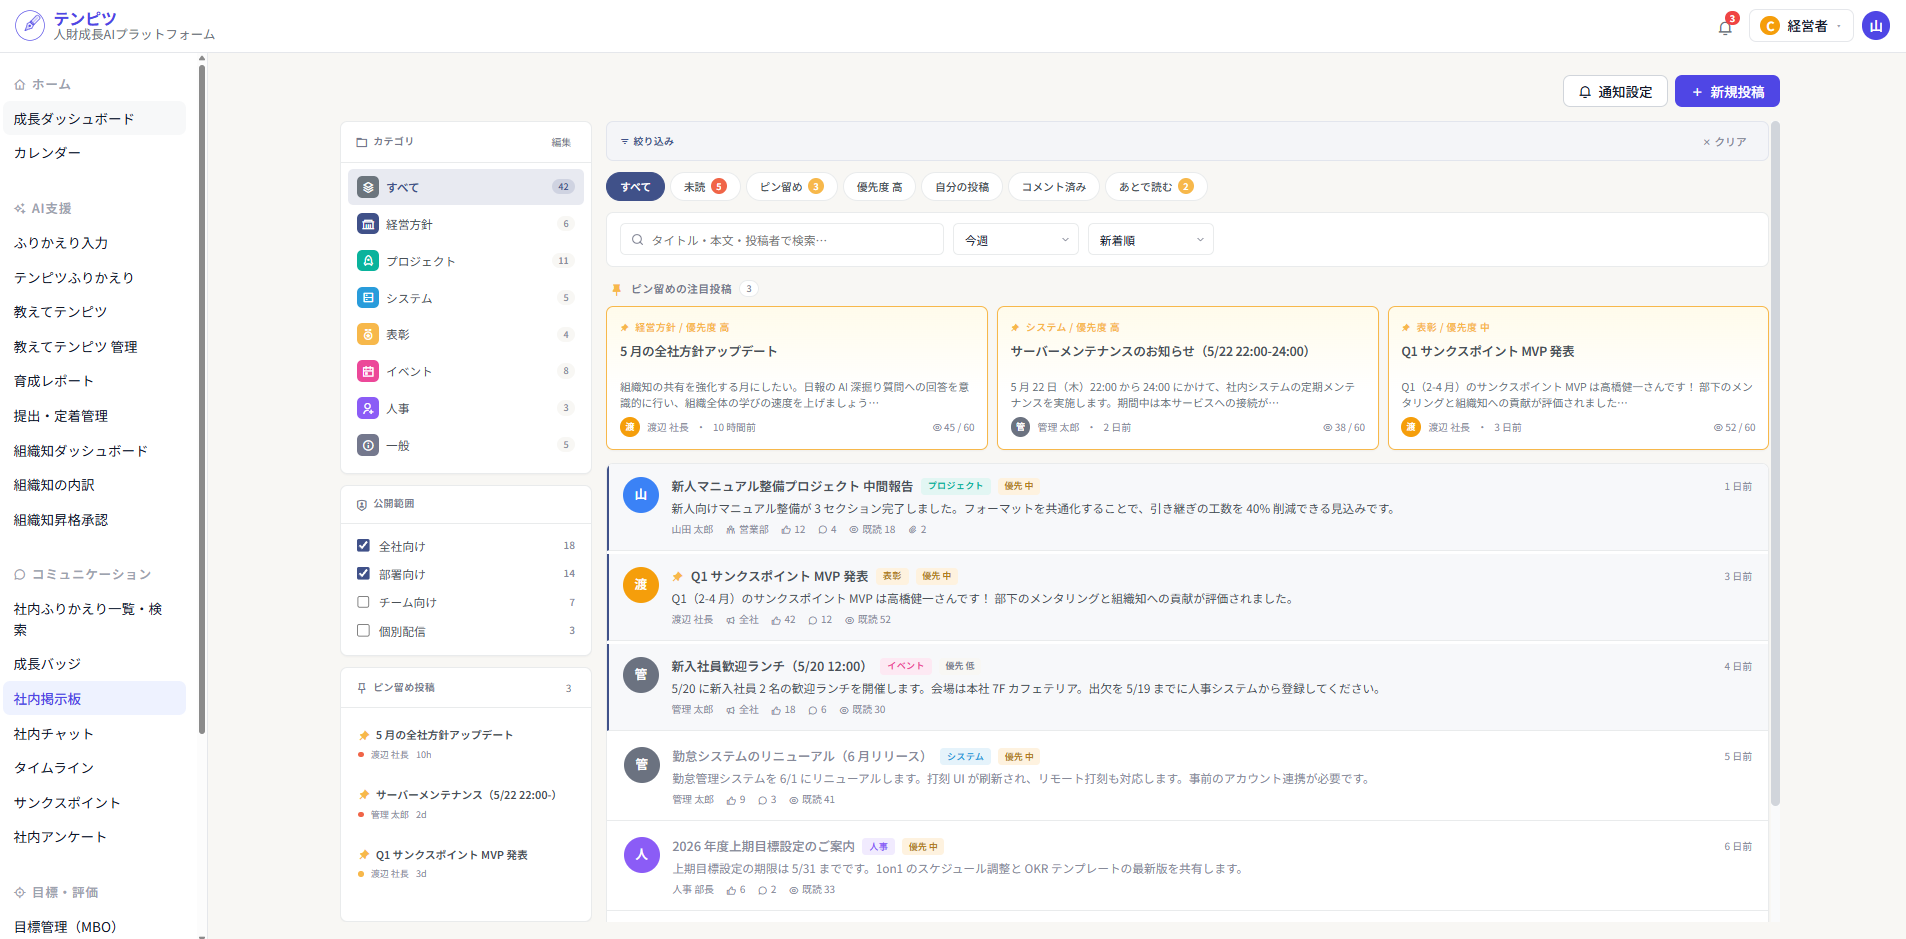Click comment icon on 勤怠システム post
This screenshot has width=1906, height=939.
pos(762,800)
